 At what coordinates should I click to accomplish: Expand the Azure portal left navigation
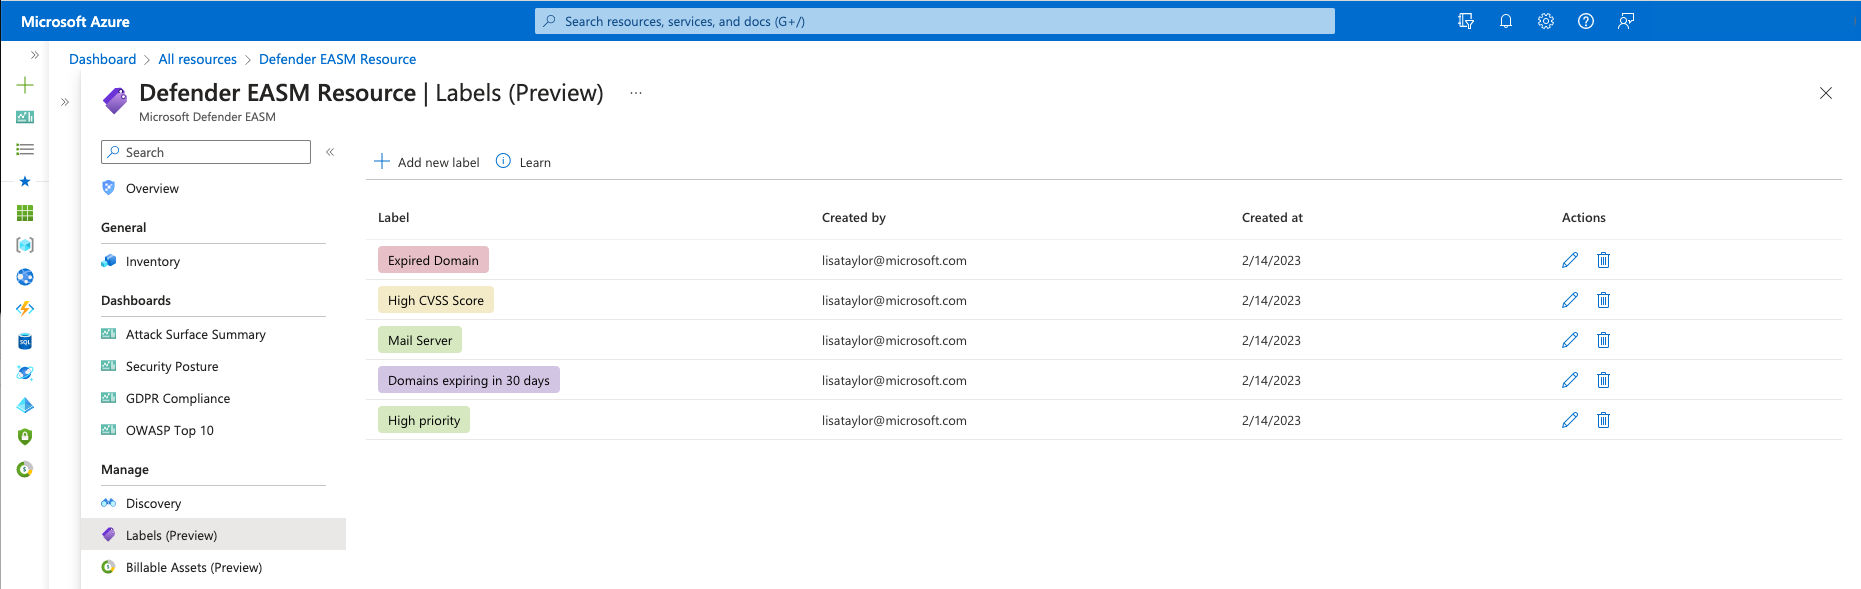pyautogui.click(x=35, y=55)
